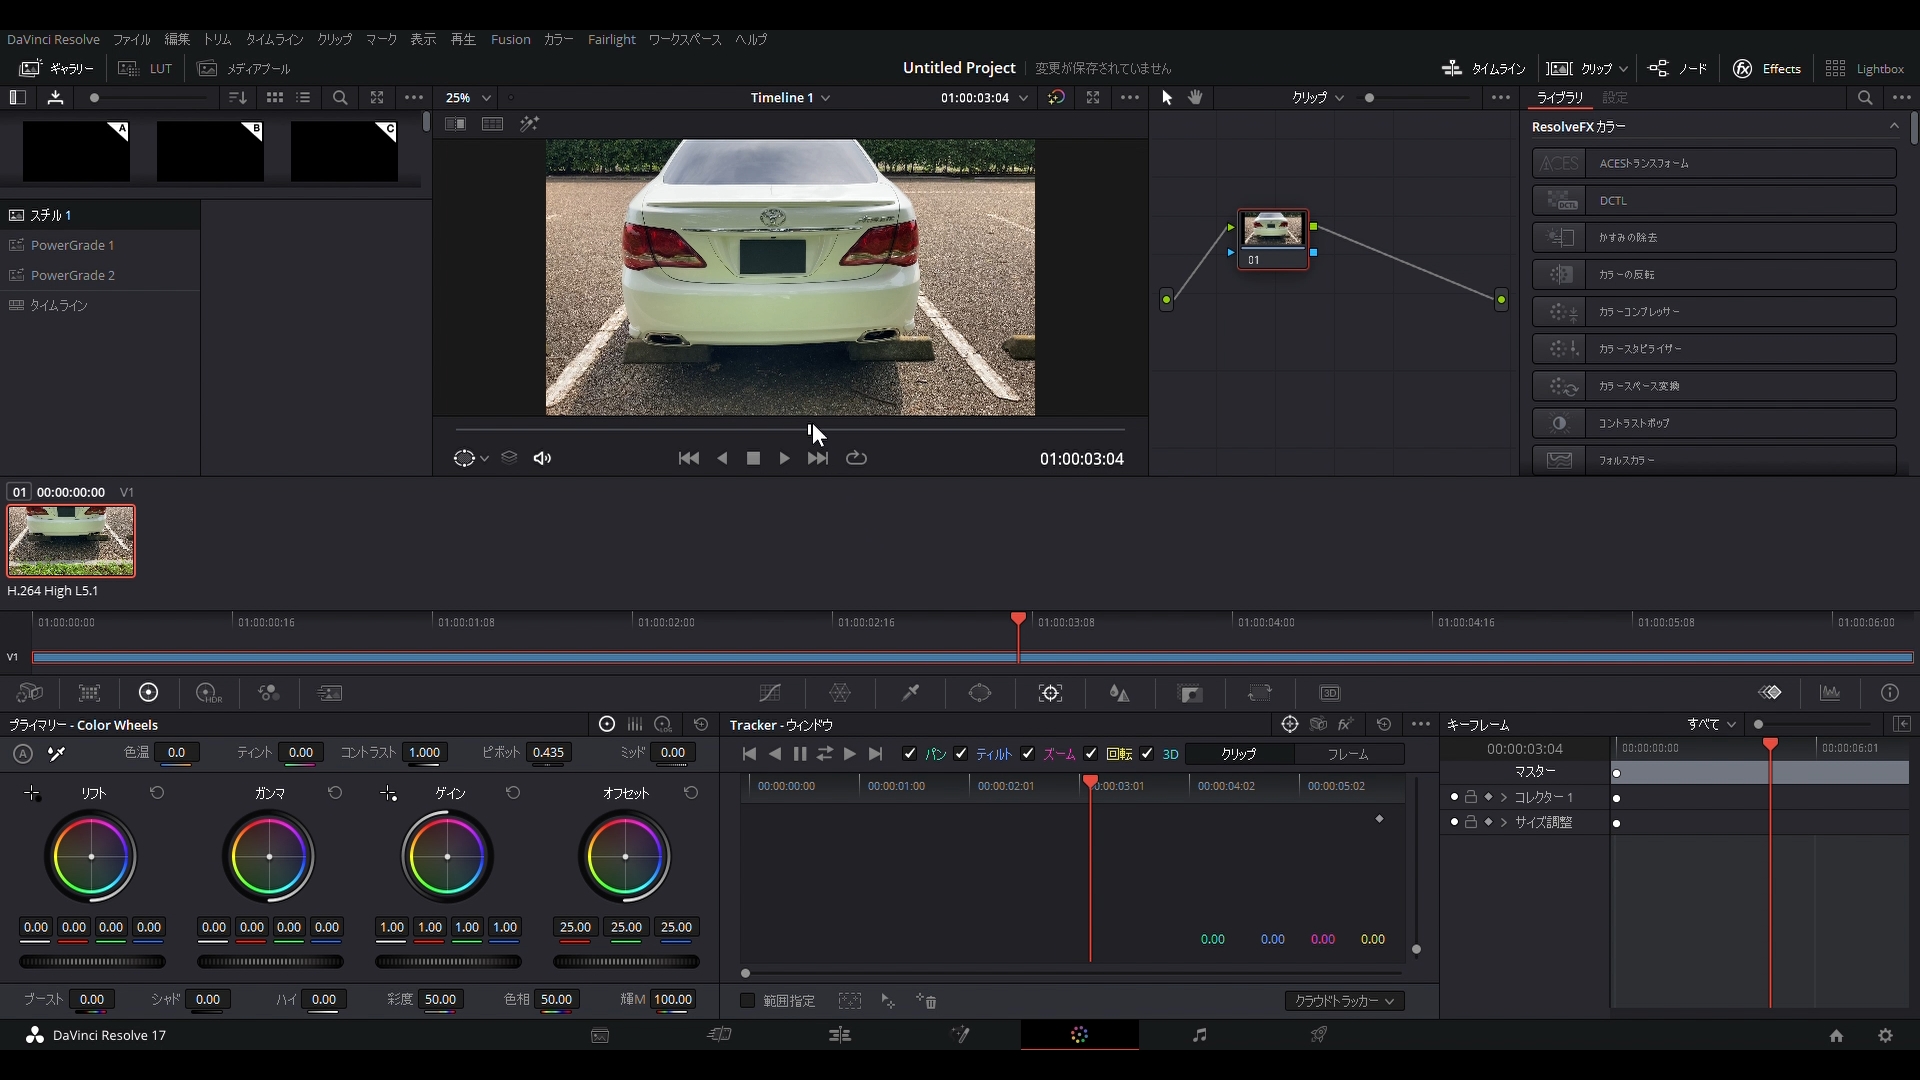Viewport: 1920px width, 1080px height.
Task: Switch to the Fusion page icon
Action: (x=960, y=1035)
